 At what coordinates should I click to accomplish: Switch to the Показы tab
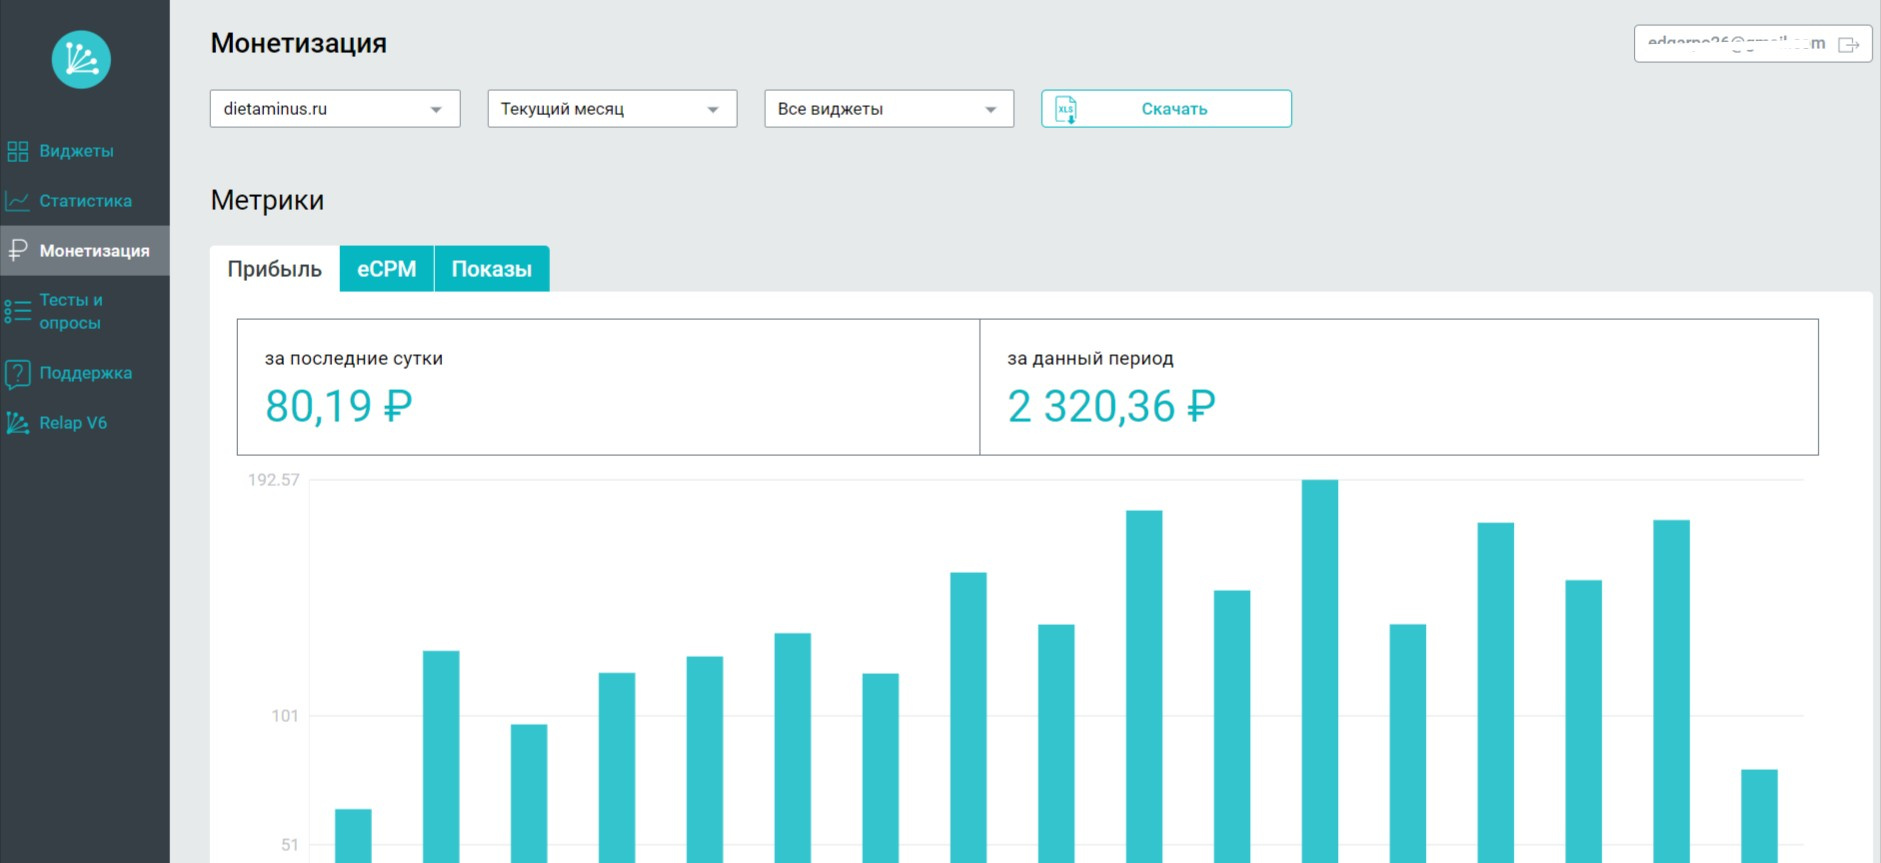click(492, 269)
